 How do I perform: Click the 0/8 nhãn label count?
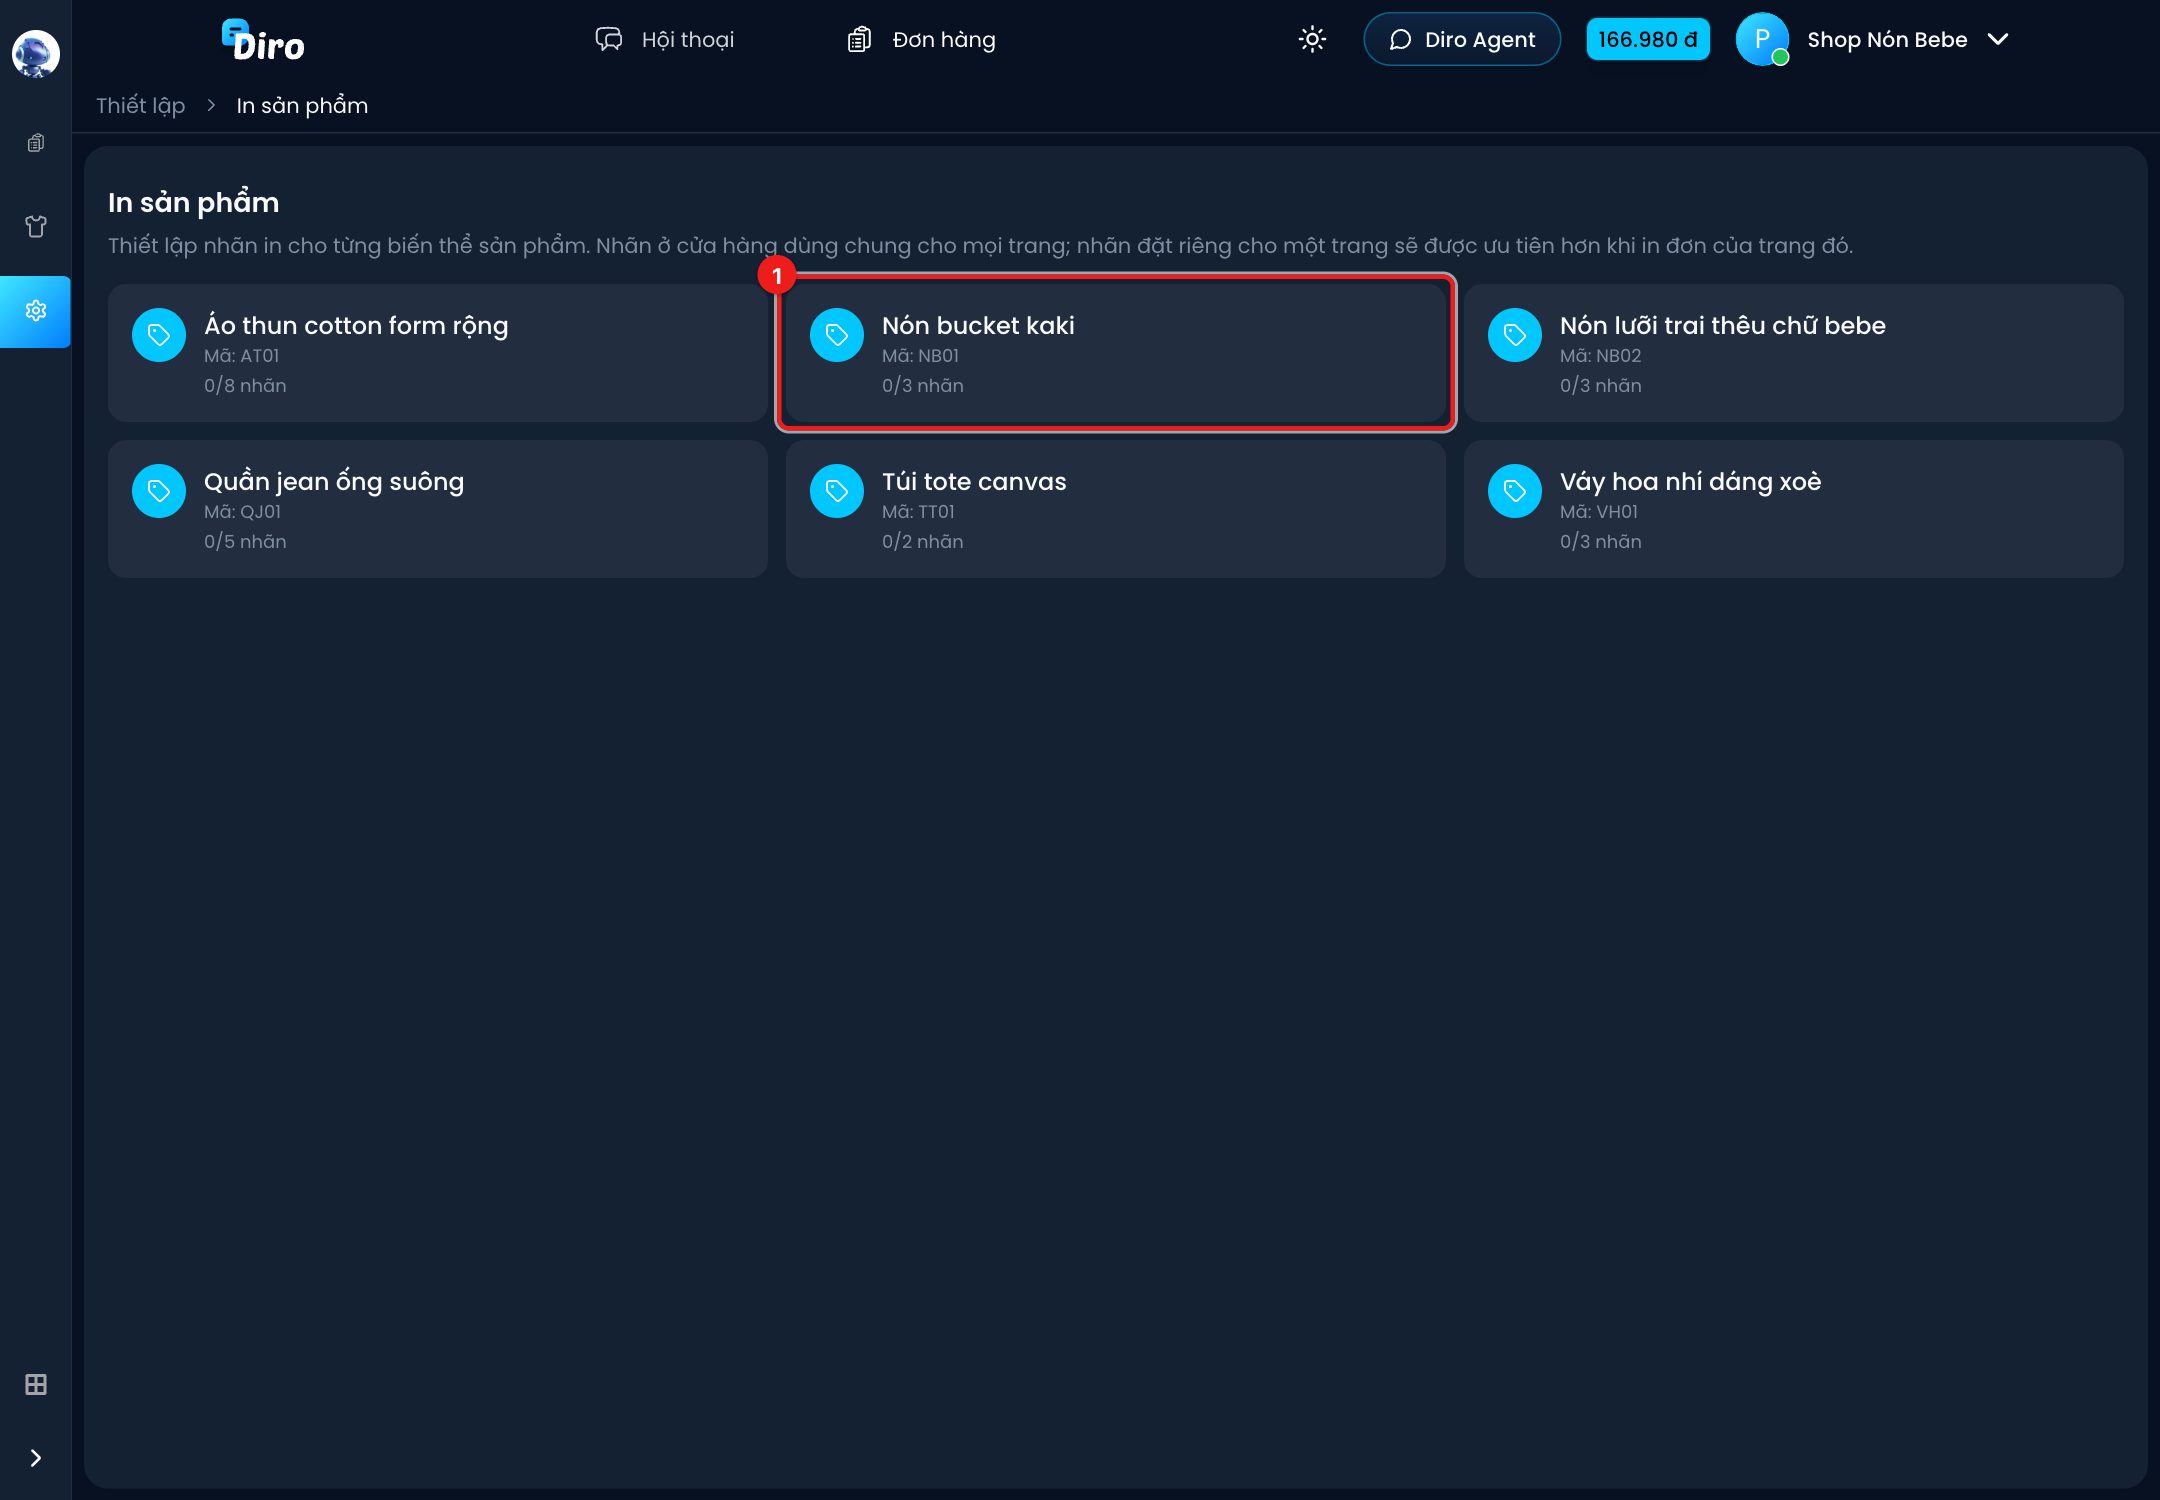click(x=245, y=386)
